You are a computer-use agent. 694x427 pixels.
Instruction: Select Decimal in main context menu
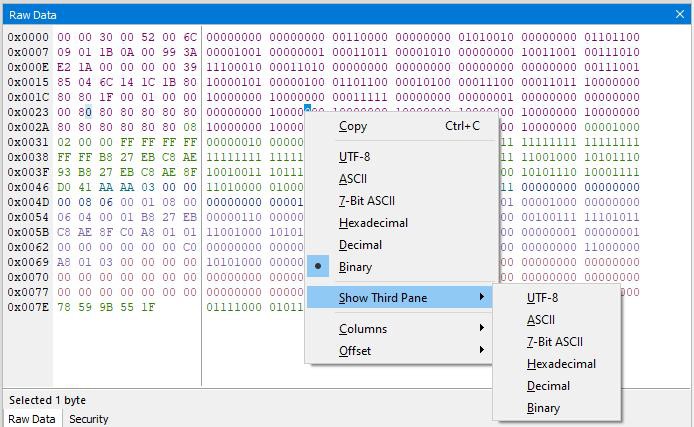coord(402,245)
